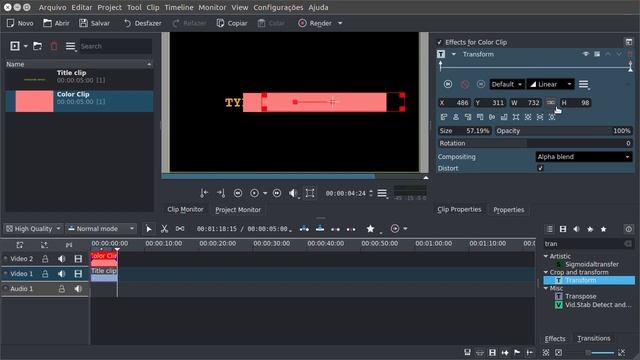Screen dimensions: 640x360
Task: Click the monitor volume speaker icon
Action: pos(293,193)
